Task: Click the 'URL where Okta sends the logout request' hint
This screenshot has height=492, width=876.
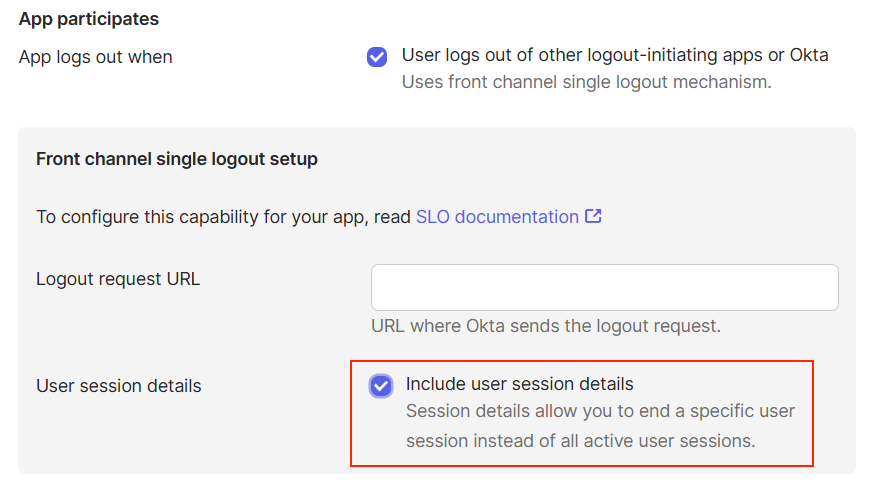Action: [545, 326]
